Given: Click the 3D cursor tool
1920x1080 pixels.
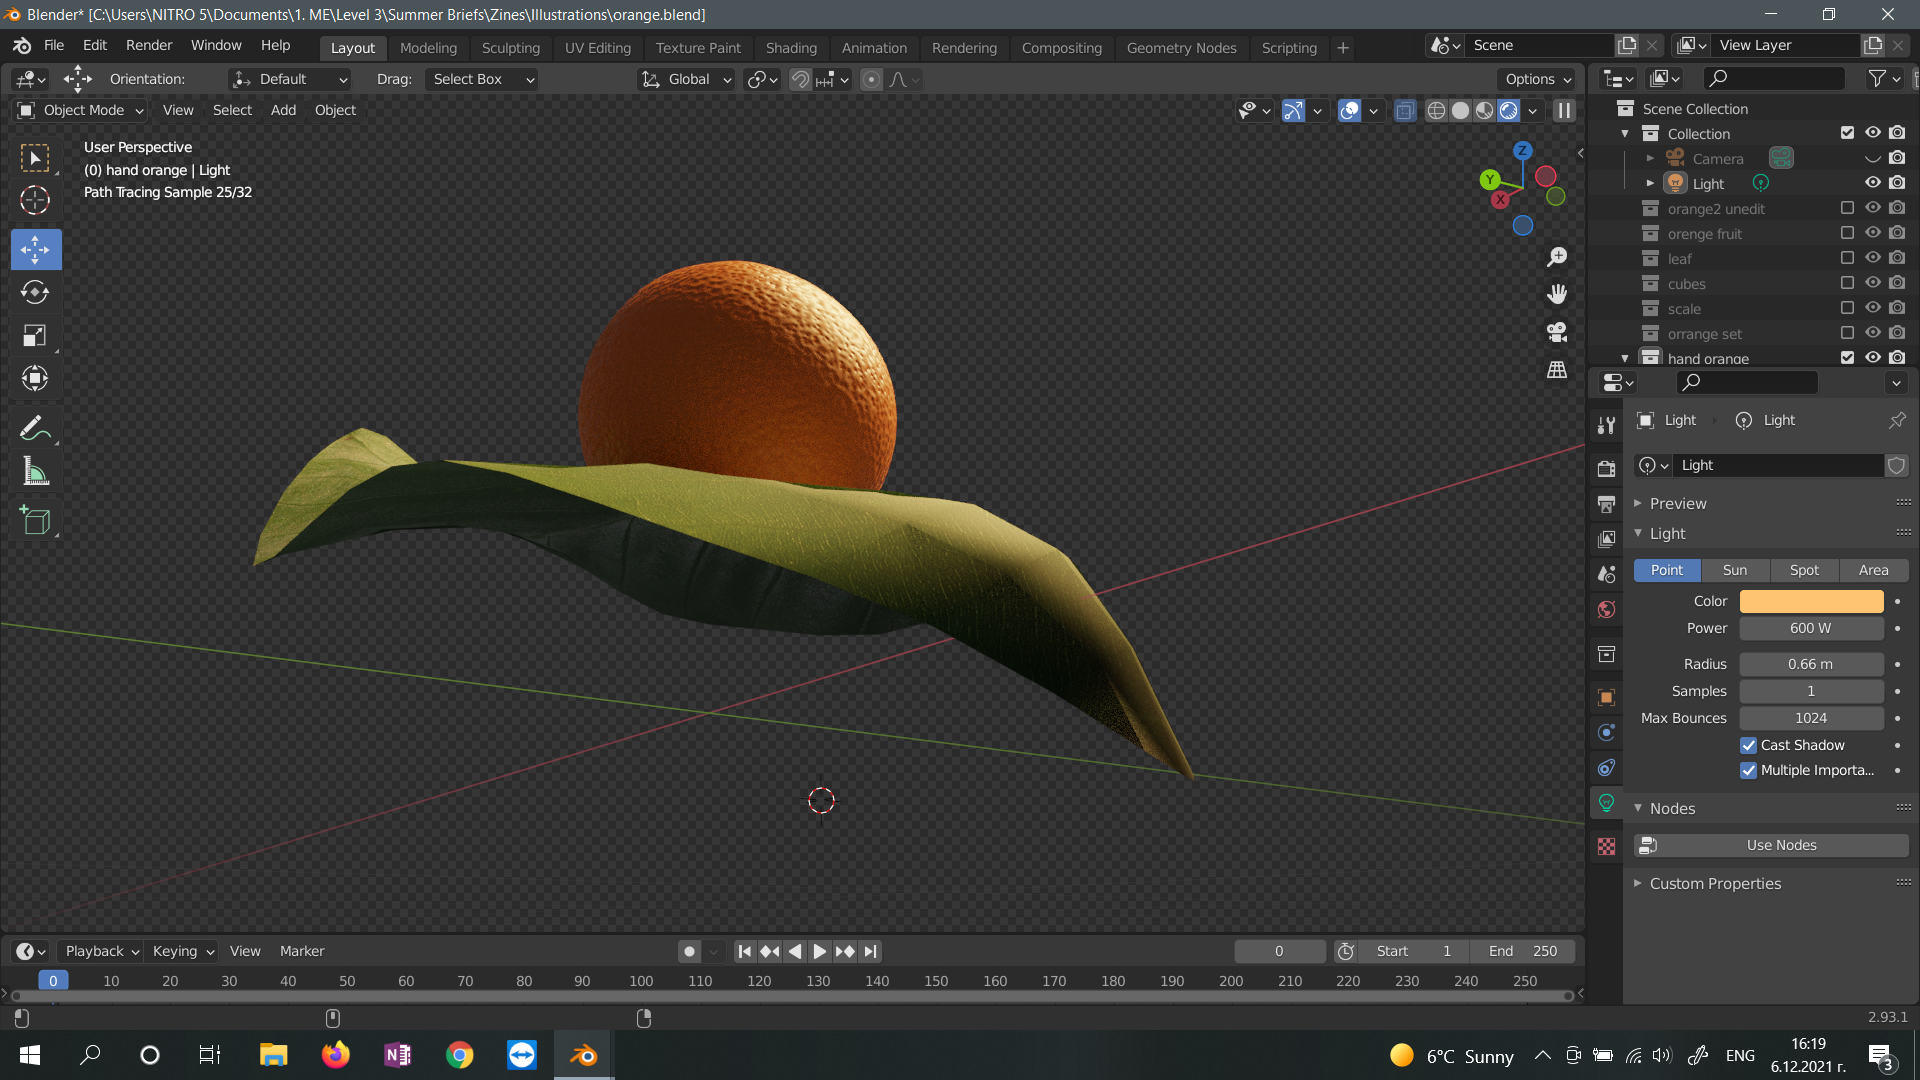Looking at the screenshot, I should 35,200.
